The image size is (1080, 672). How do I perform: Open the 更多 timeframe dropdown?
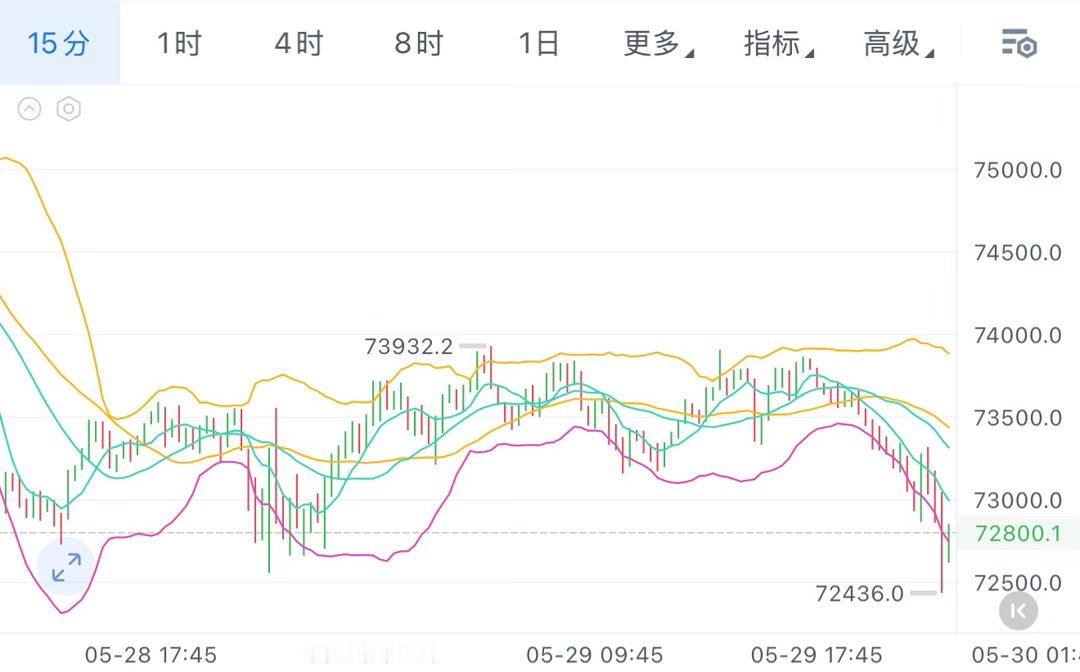[658, 43]
